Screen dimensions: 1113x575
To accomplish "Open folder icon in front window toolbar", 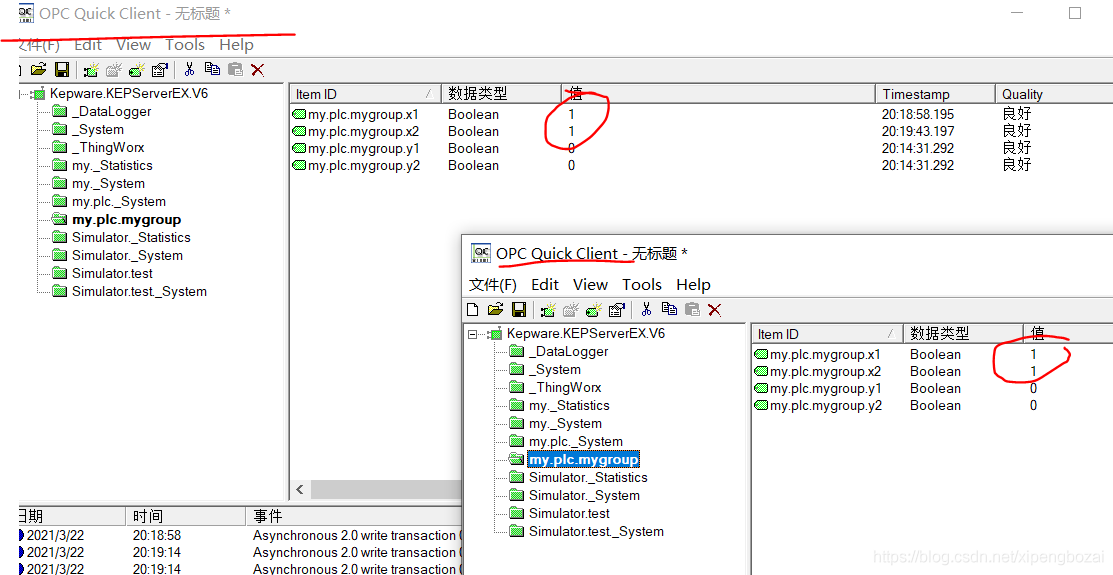I will coord(495,309).
